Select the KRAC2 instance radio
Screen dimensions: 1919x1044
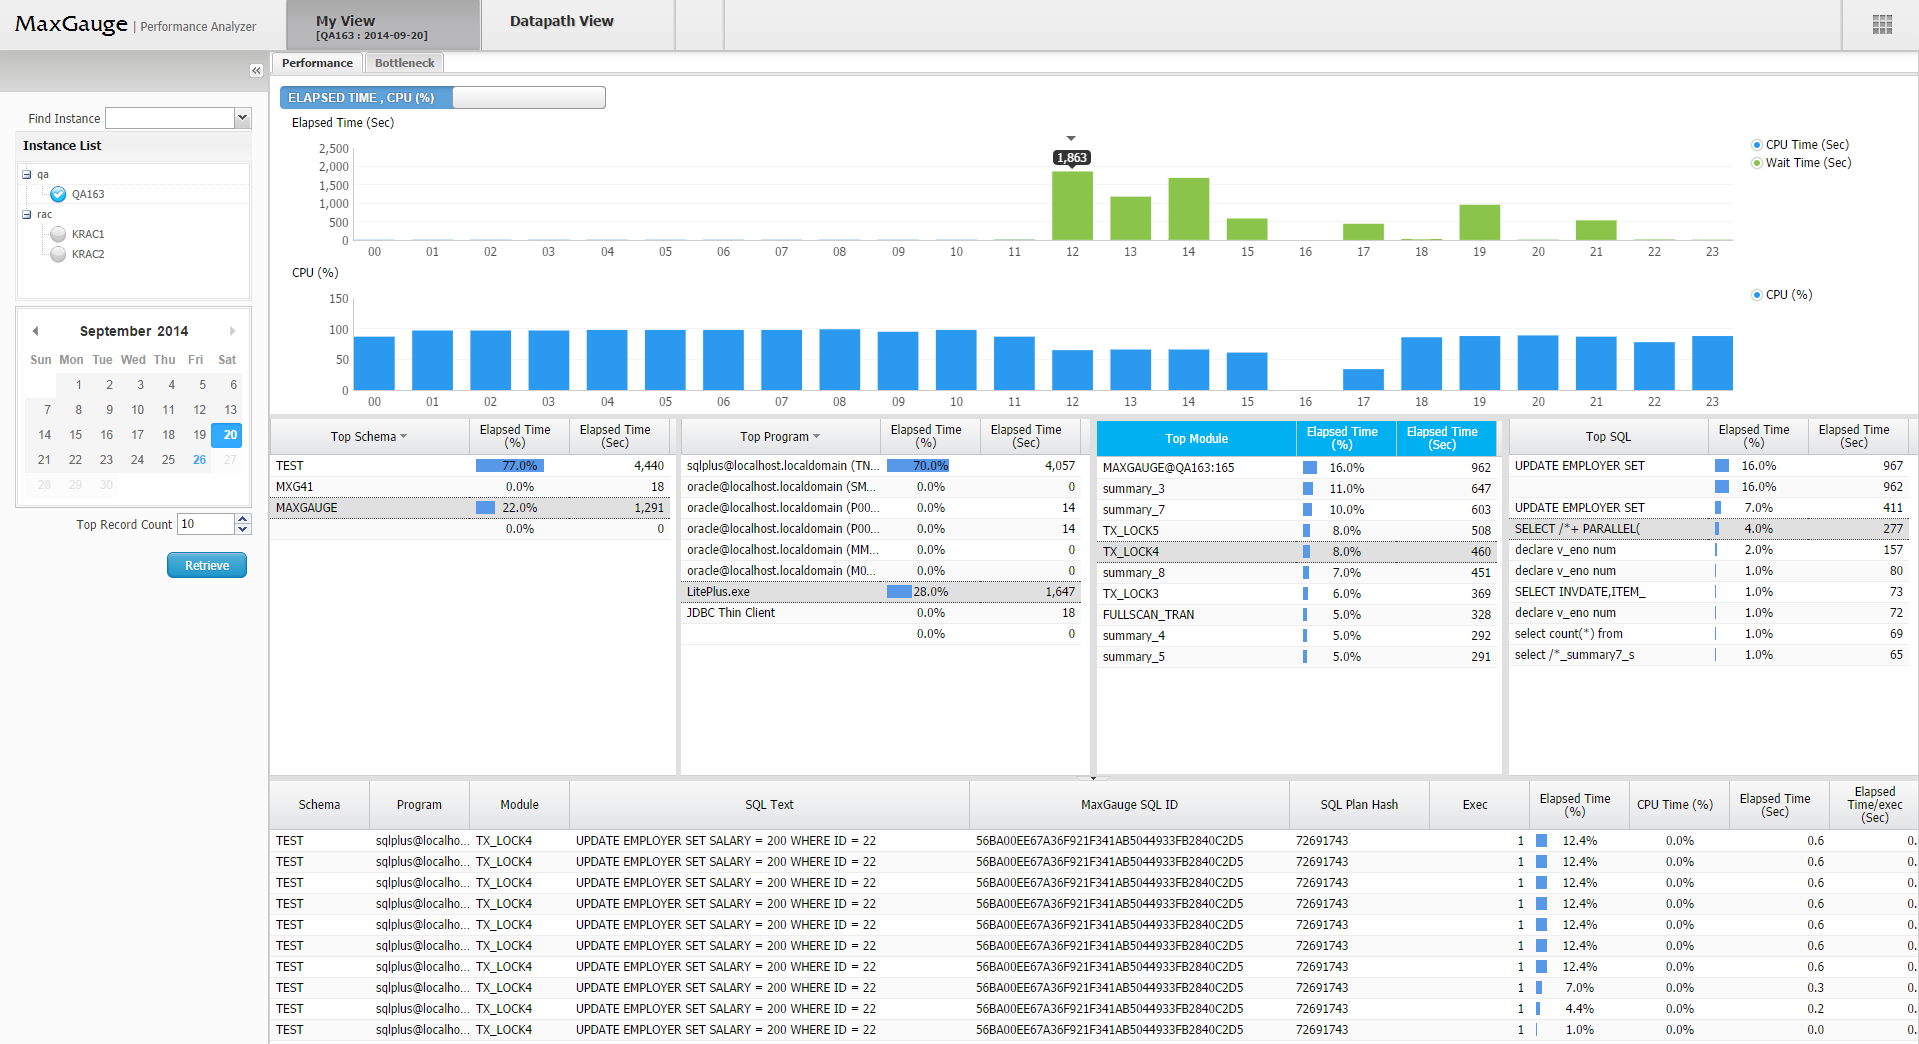(x=58, y=254)
